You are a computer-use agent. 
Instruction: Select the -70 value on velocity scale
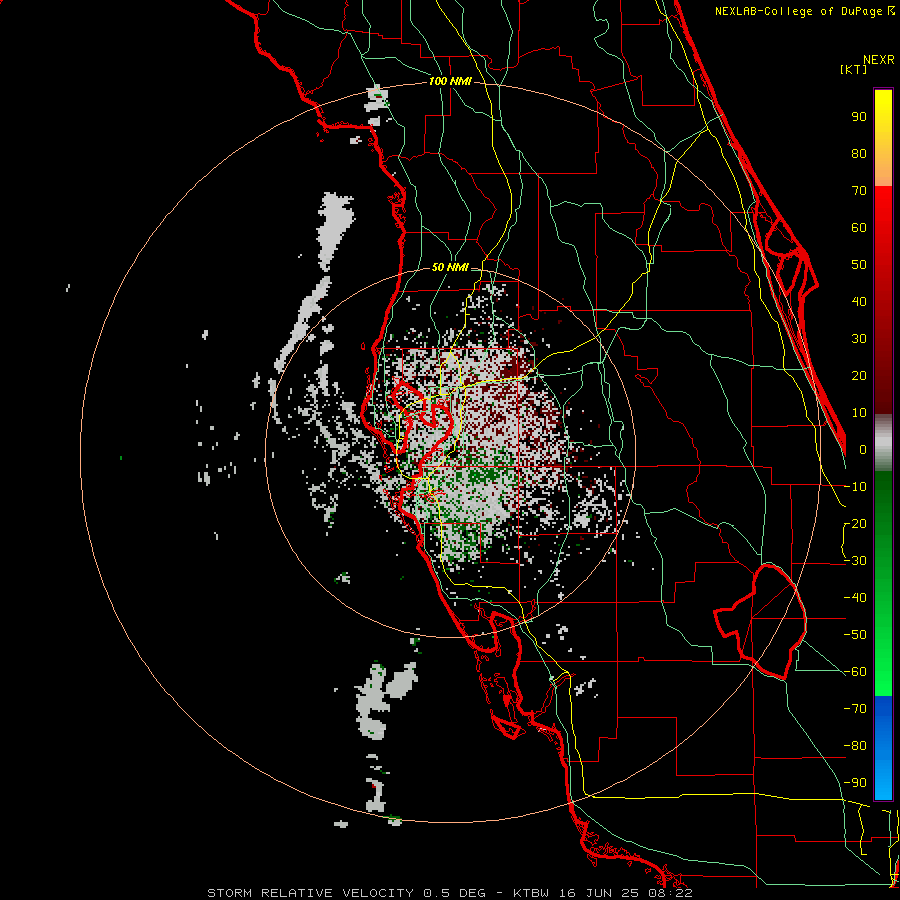click(855, 708)
